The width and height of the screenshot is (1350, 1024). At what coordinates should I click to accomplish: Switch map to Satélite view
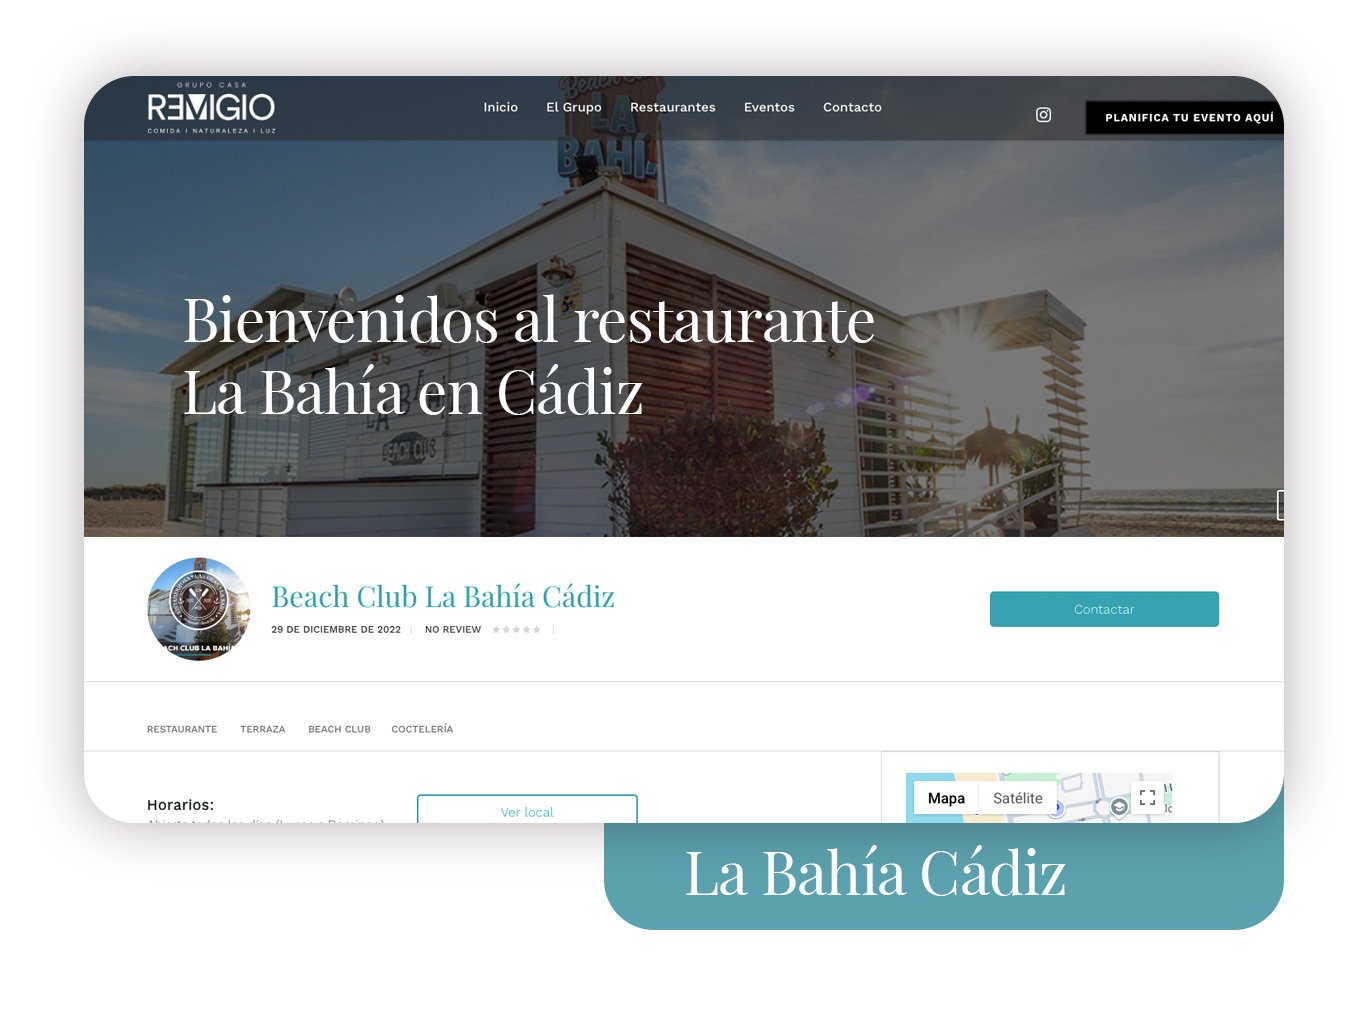point(1017,798)
